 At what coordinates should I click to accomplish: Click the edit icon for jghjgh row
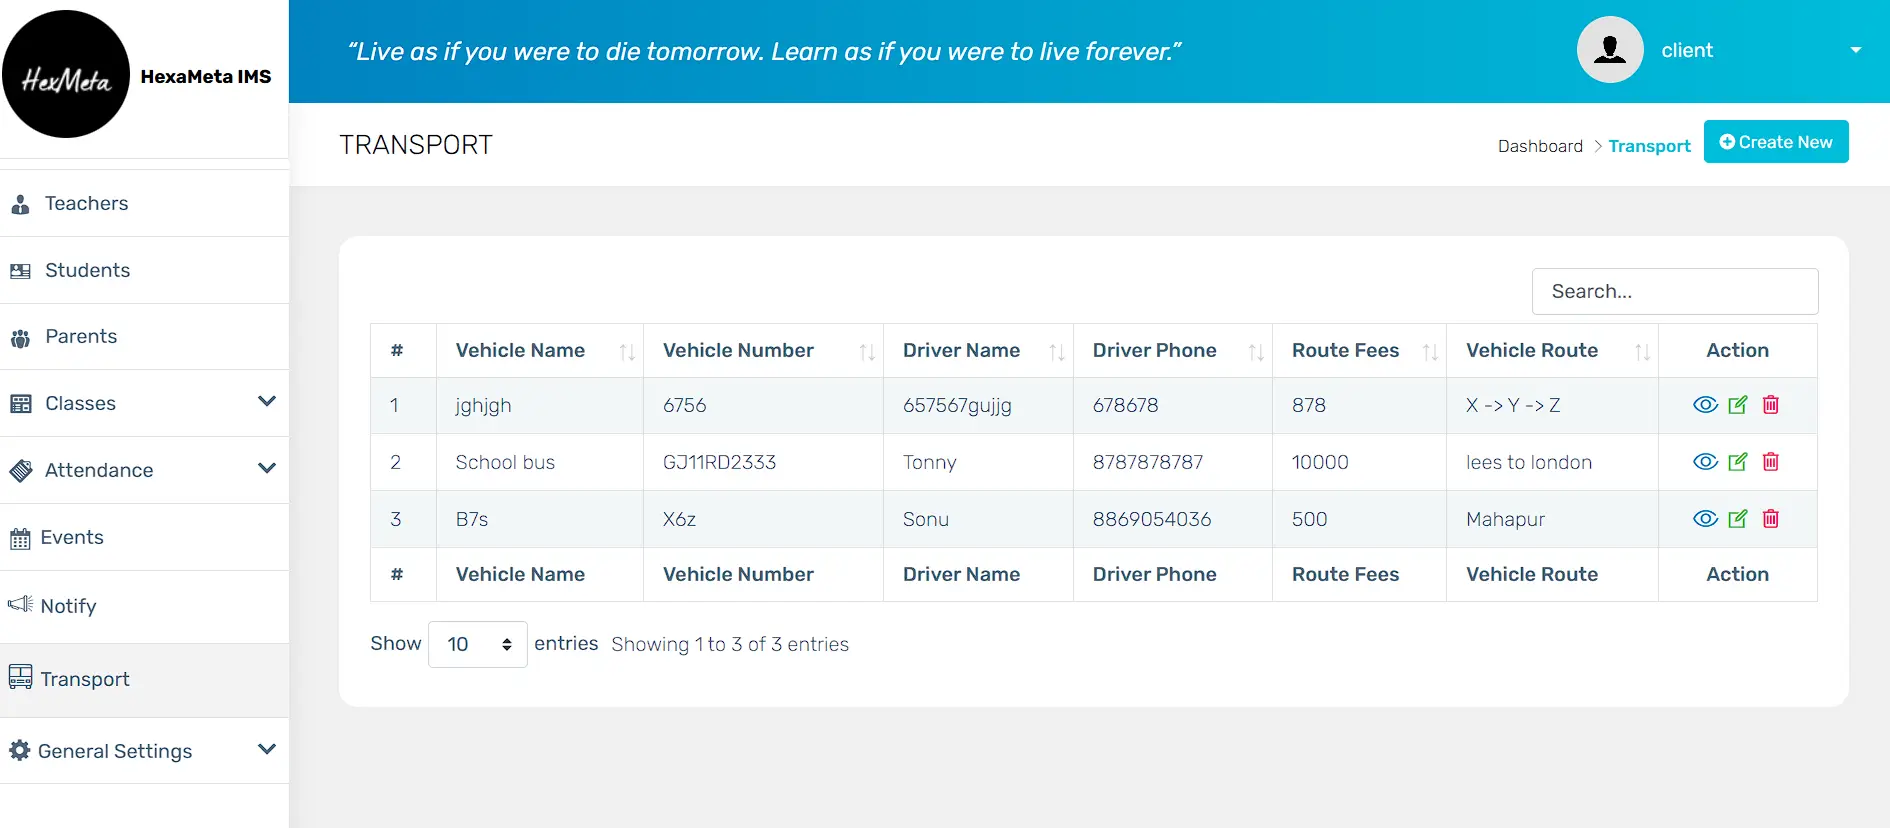coord(1738,405)
